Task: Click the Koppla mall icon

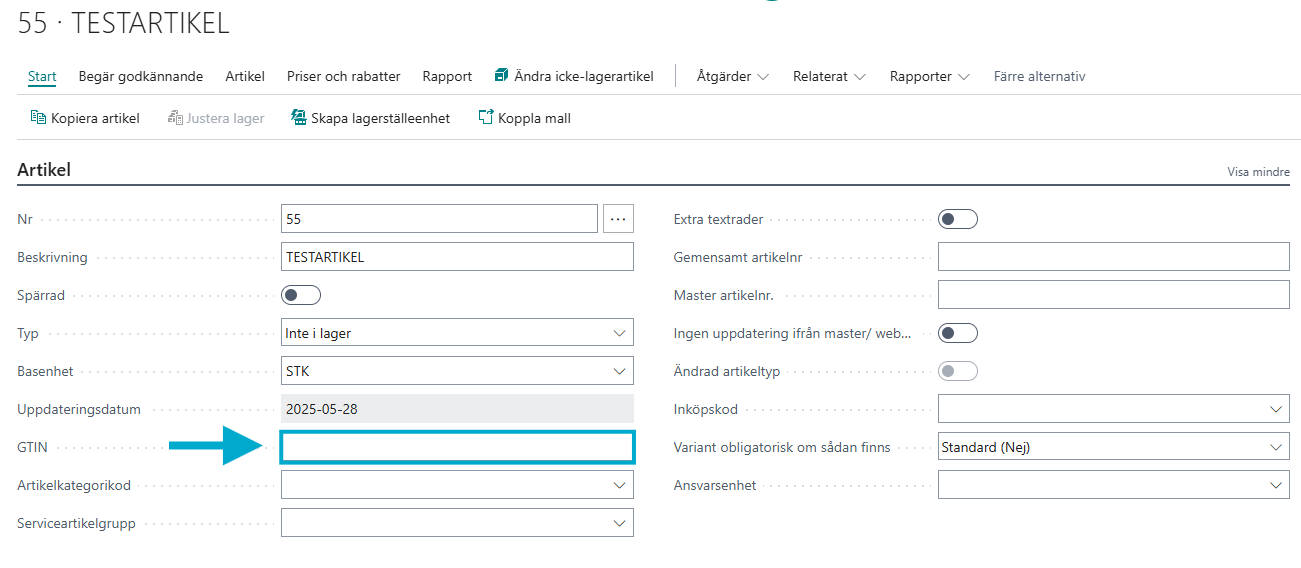Action: point(486,118)
